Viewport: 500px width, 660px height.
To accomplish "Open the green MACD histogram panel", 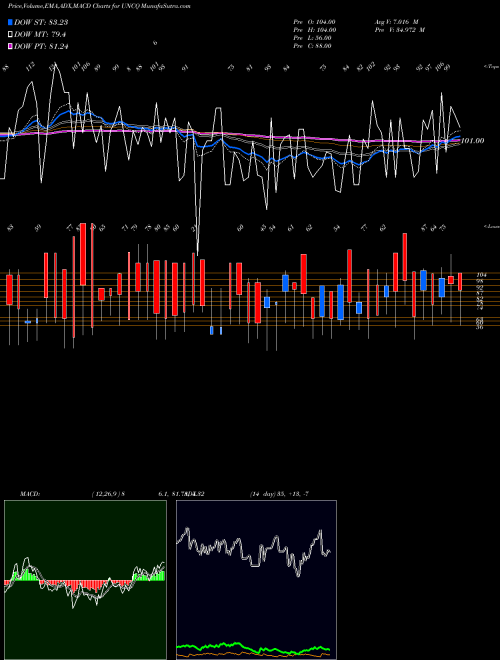I will (x=85, y=580).
